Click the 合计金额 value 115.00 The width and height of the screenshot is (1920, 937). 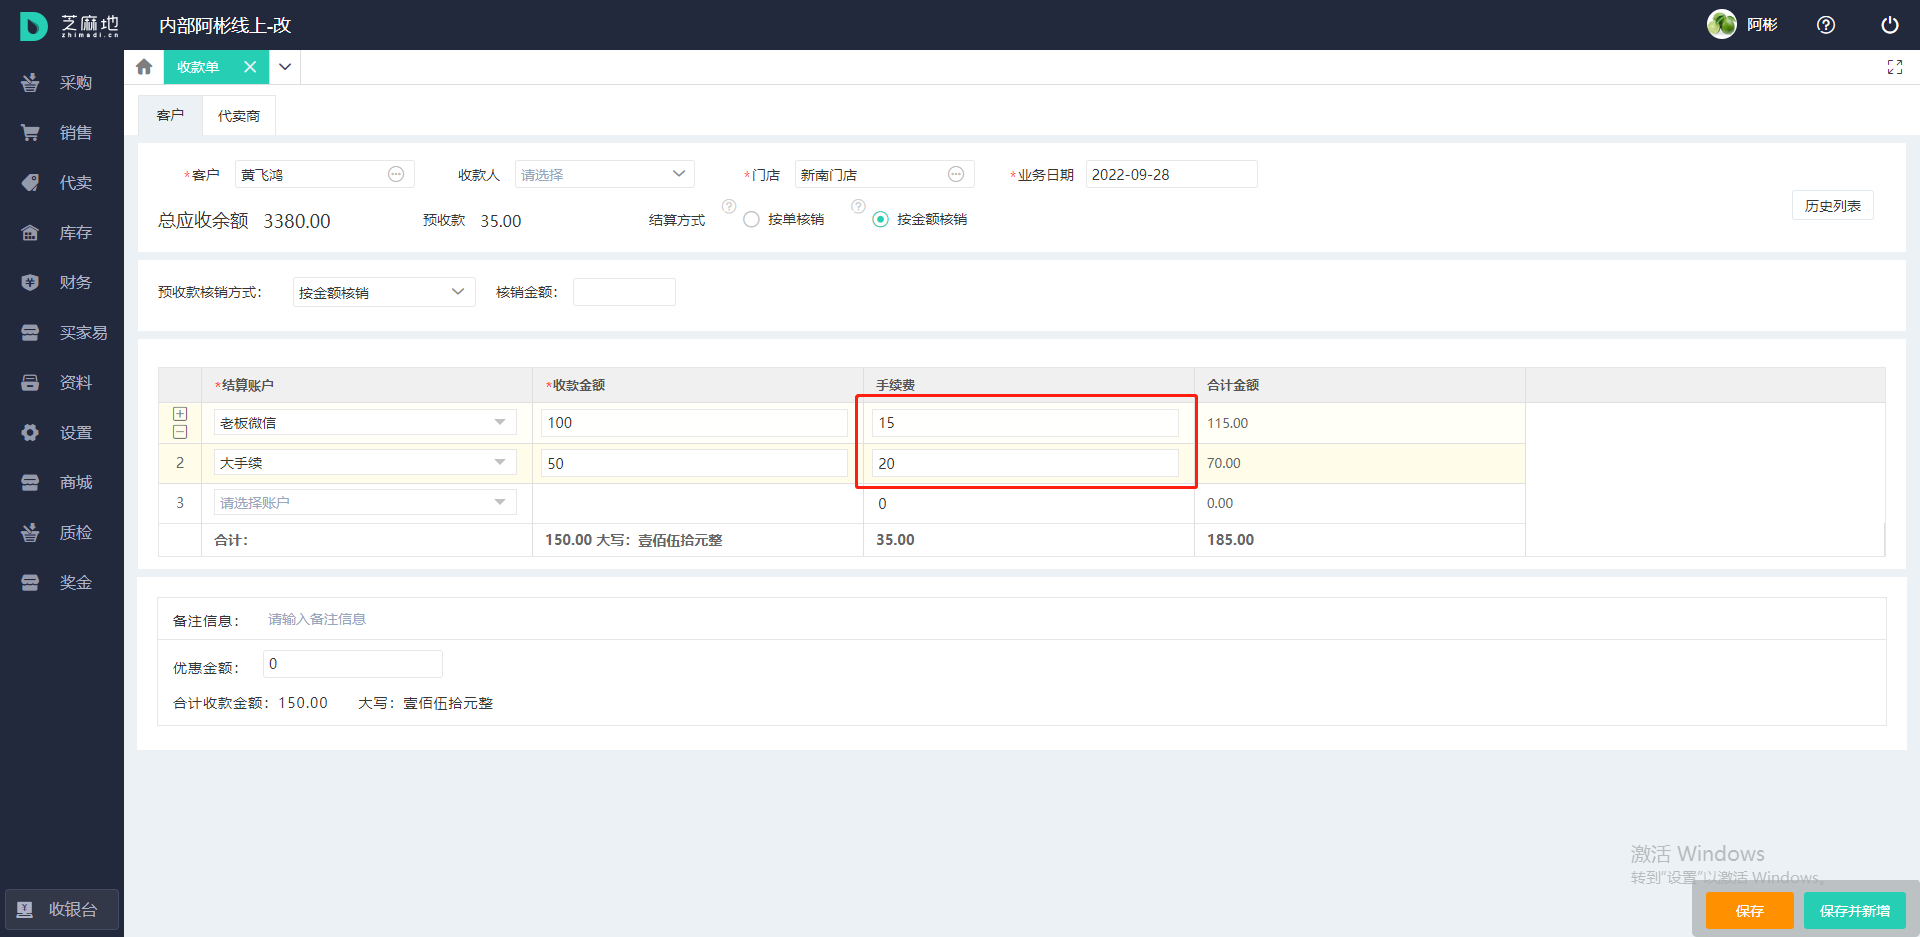tap(1227, 423)
